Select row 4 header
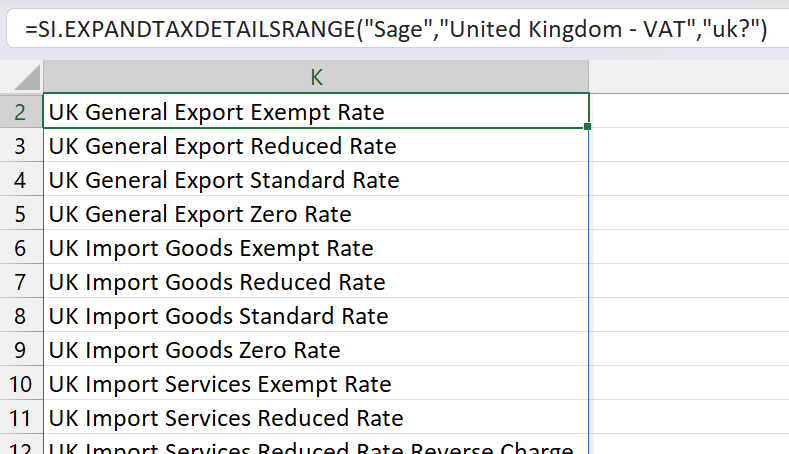The height and width of the screenshot is (454, 789). [x=21, y=180]
